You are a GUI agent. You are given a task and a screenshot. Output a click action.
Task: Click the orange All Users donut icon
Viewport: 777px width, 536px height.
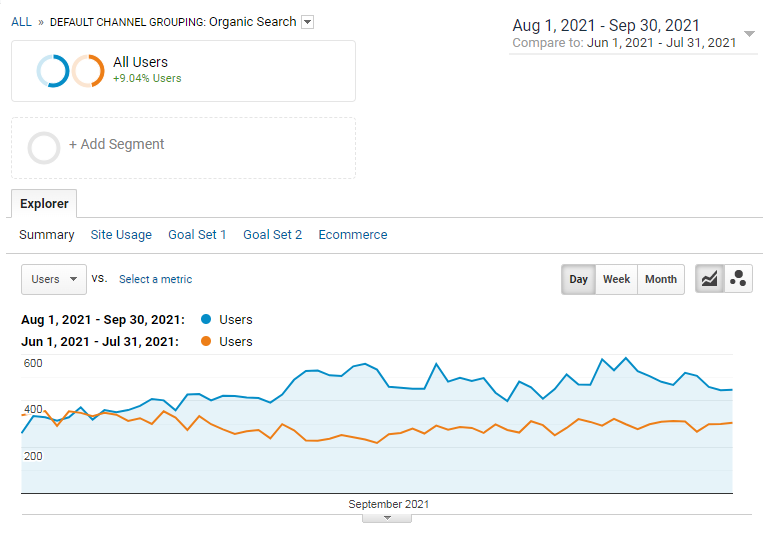tap(88, 71)
